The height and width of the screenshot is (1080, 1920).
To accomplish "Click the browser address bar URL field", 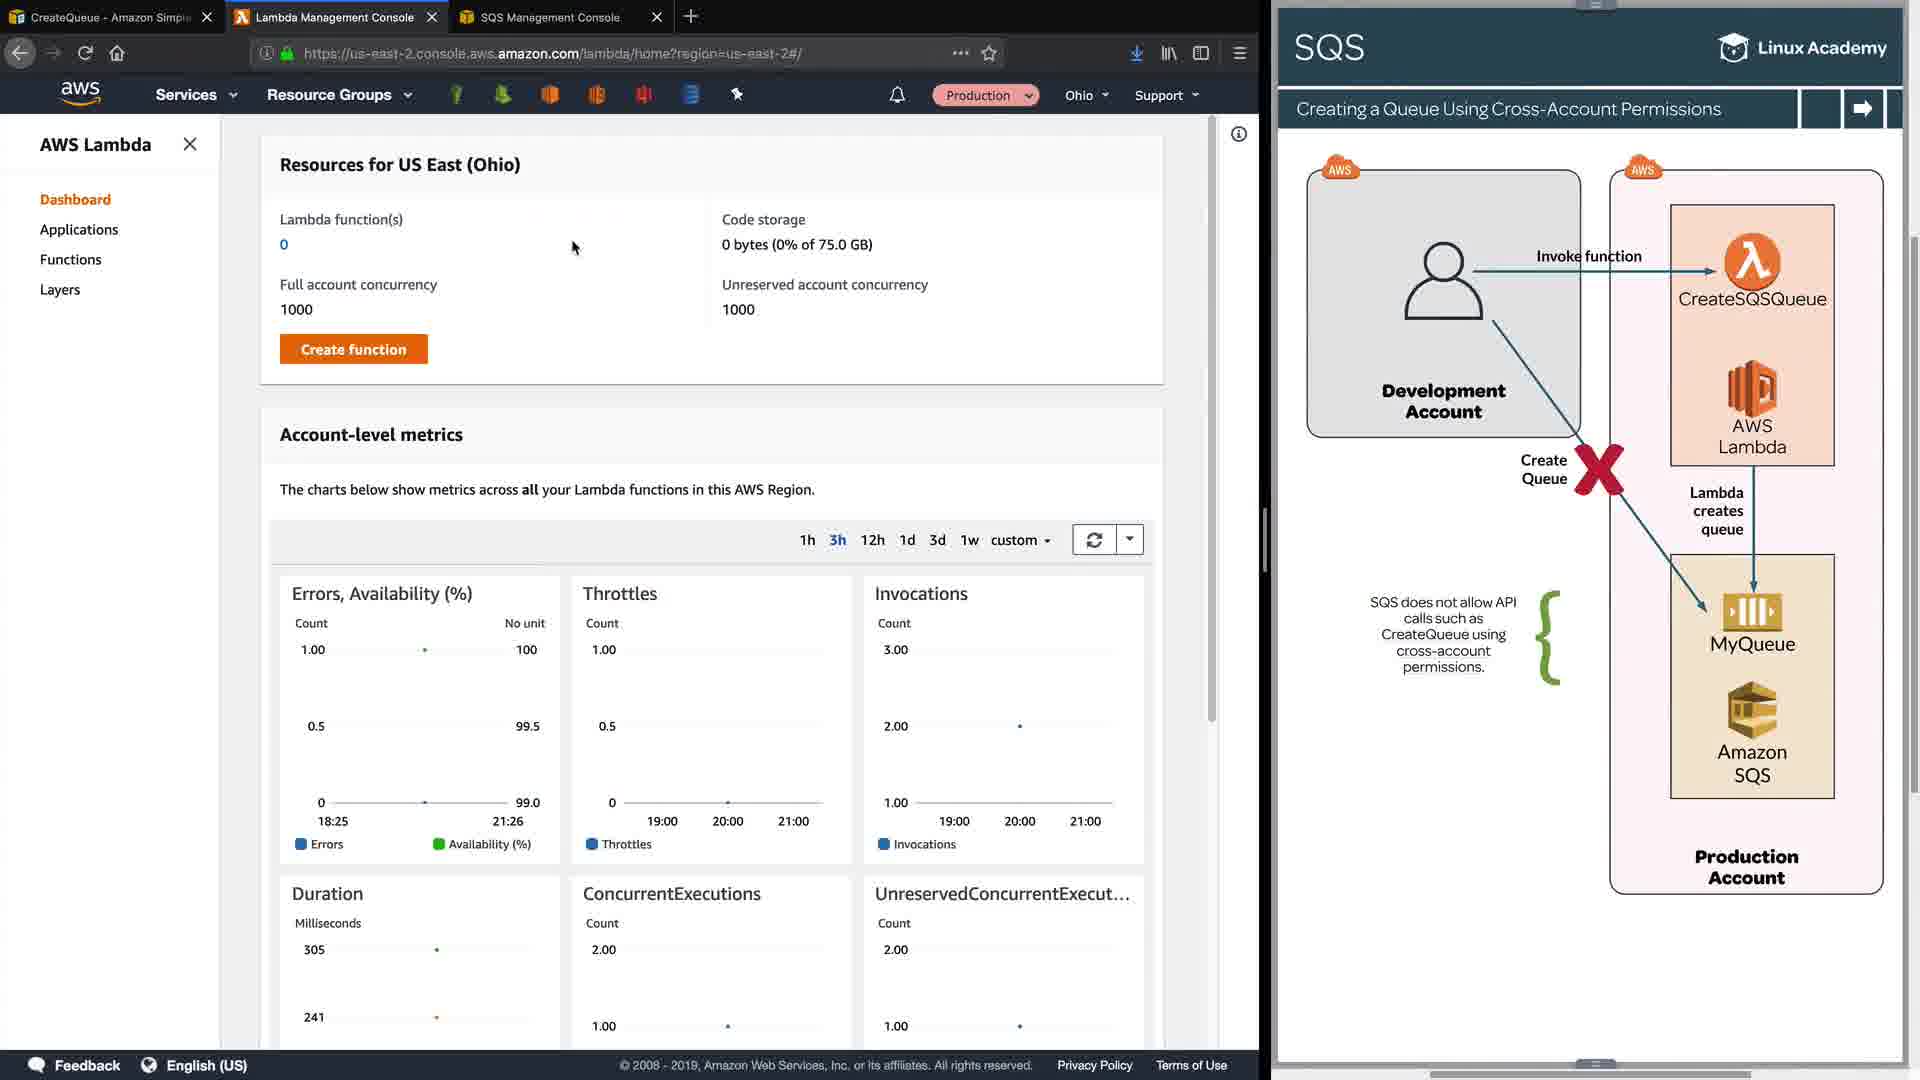I will [x=600, y=53].
